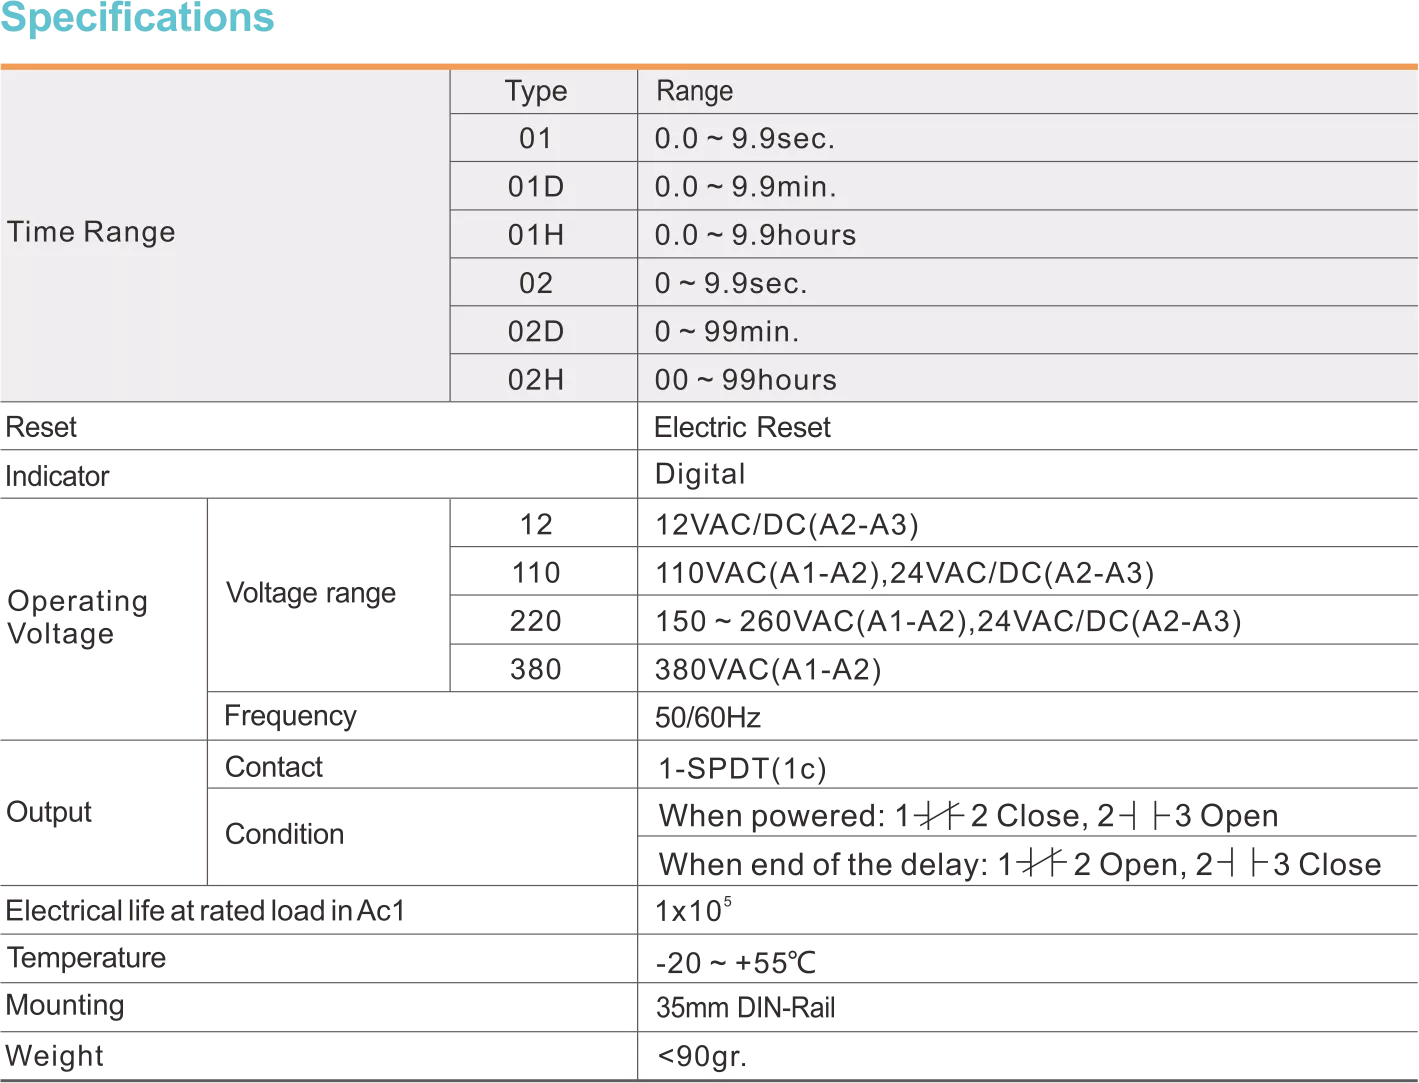
Task: Click the 00 ~ 99hours range value
Action: [745, 380]
